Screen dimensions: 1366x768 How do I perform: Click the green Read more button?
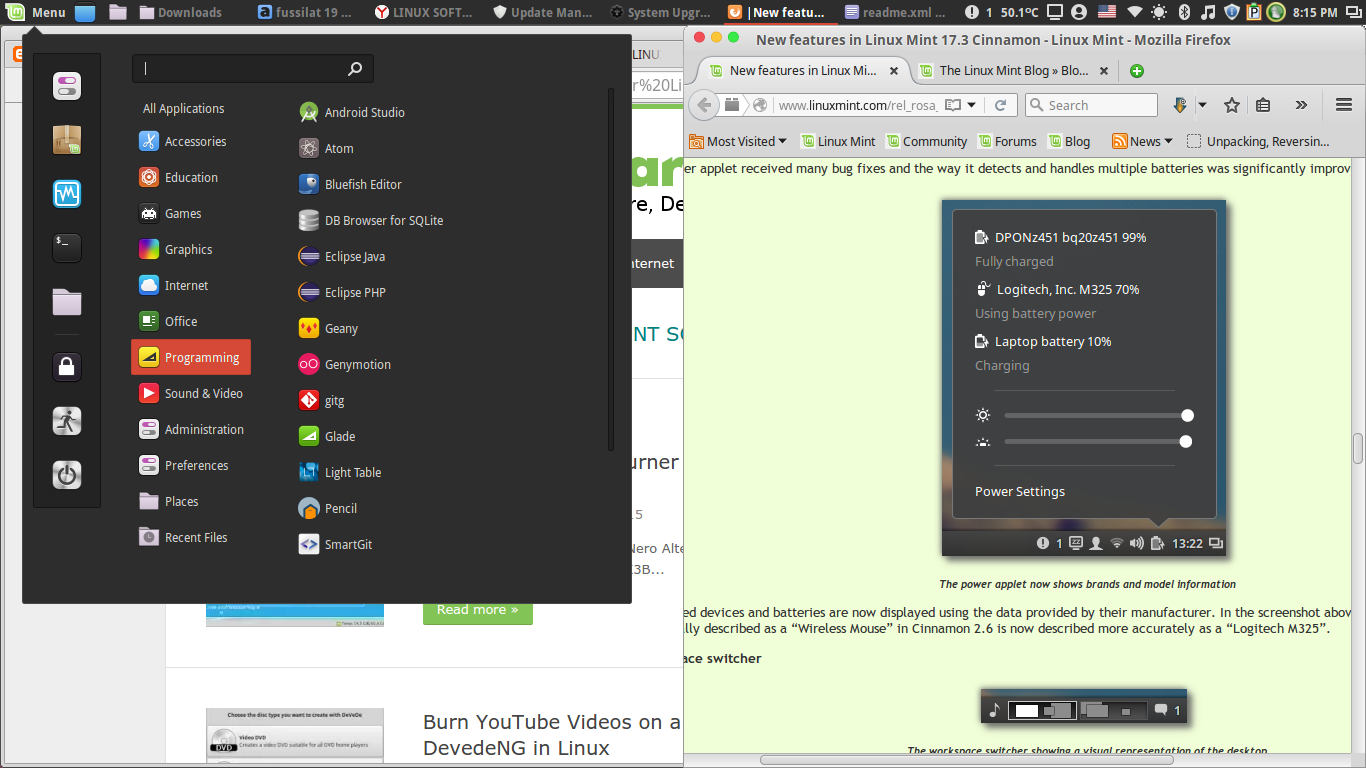pos(478,609)
